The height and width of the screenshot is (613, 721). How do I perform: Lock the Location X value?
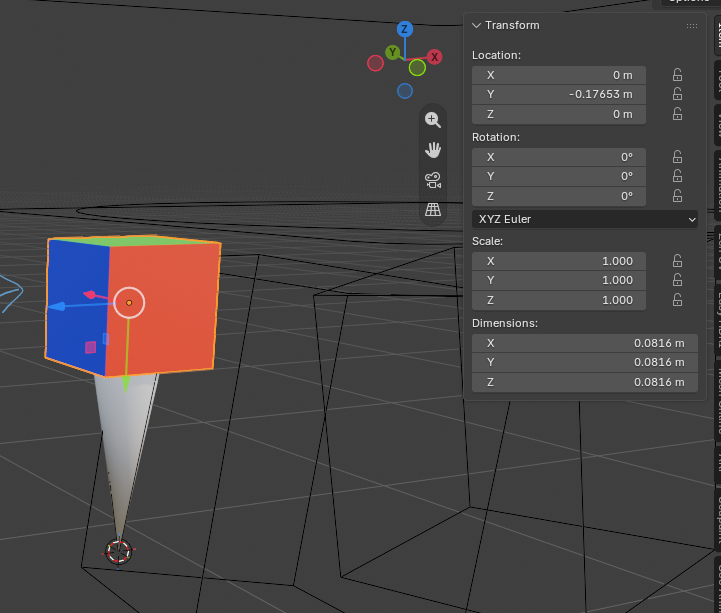(x=677, y=75)
